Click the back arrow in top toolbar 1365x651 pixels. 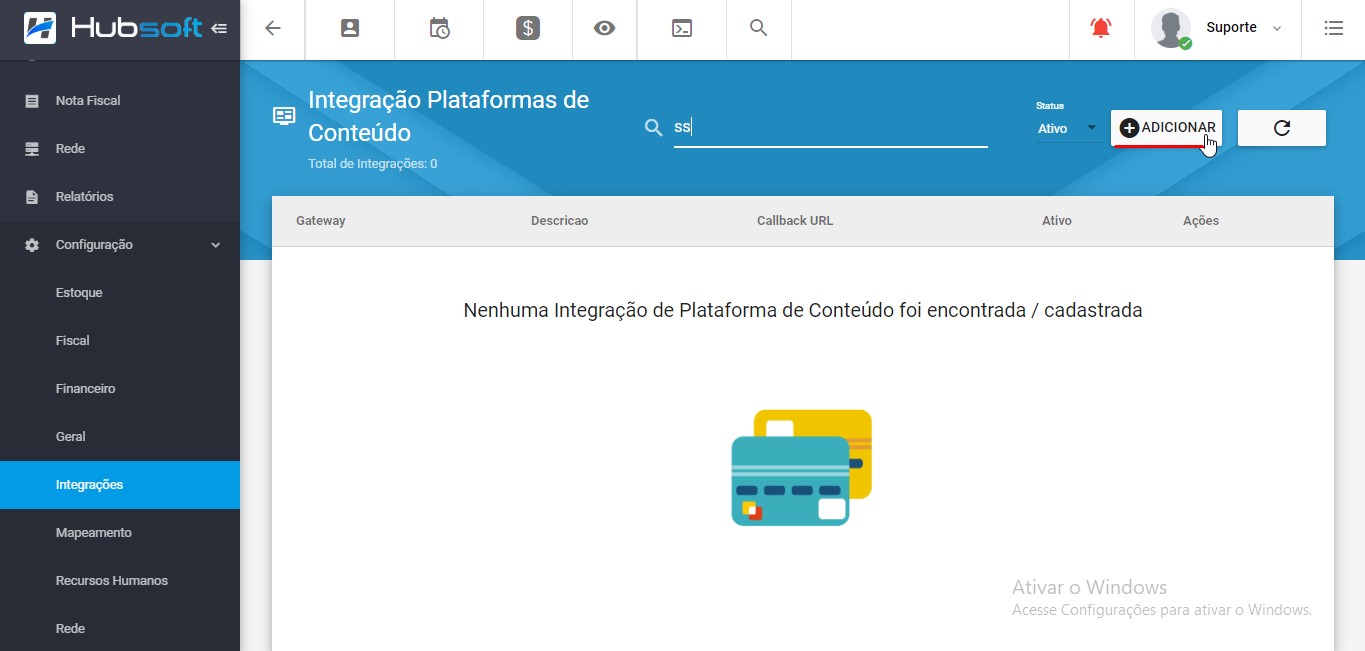pyautogui.click(x=272, y=28)
